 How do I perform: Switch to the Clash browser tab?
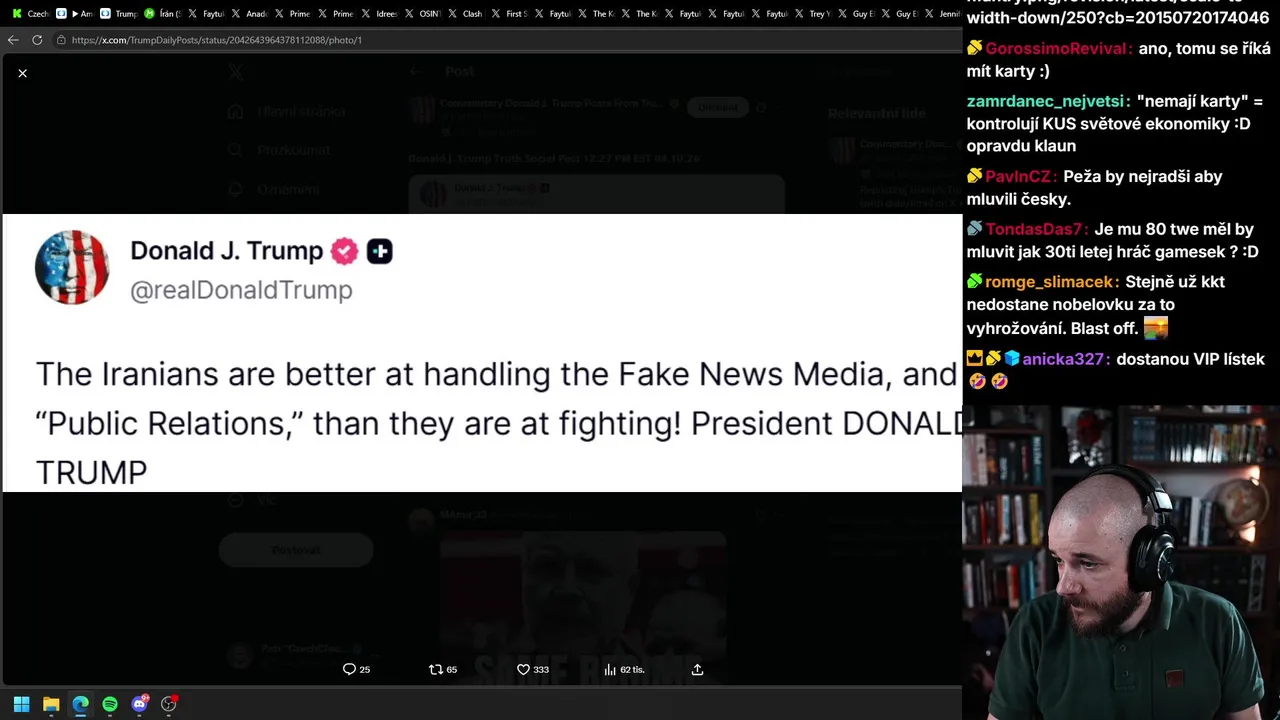(465, 13)
